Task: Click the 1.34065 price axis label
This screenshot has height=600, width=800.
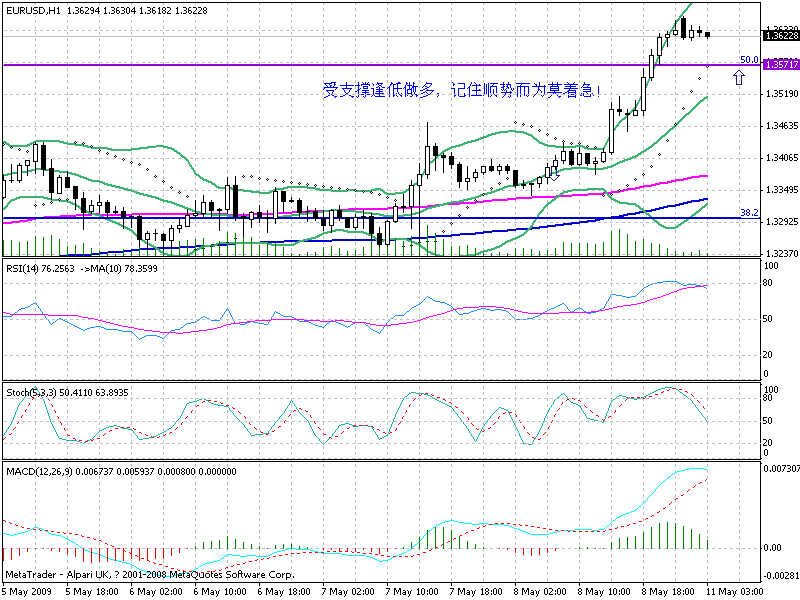Action: click(782, 158)
